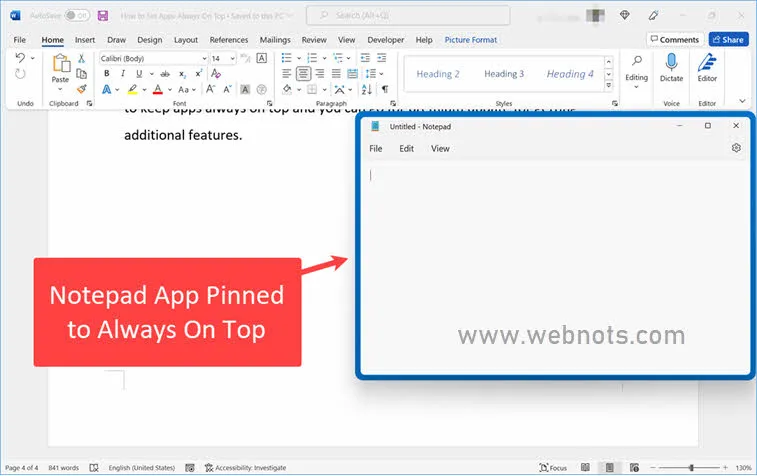Click Grow Font icon
Image resolution: width=757 pixels, height=476 pixels.
coord(210,89)
